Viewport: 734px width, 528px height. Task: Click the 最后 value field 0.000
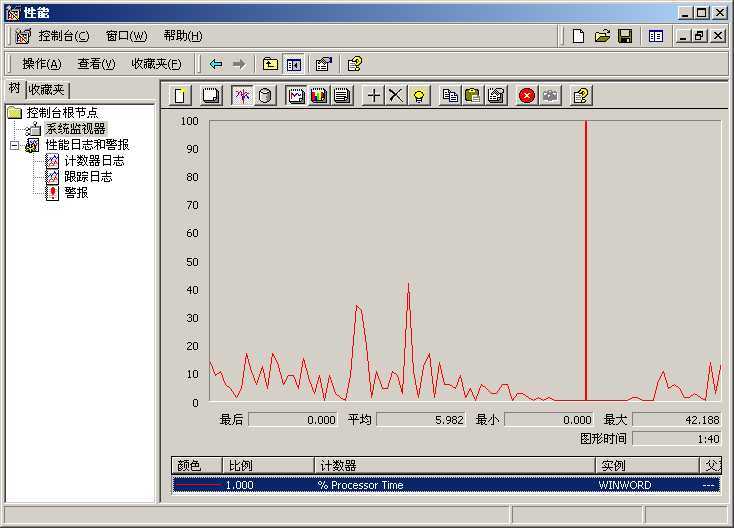pyautogui.click(x=293, y=420)
